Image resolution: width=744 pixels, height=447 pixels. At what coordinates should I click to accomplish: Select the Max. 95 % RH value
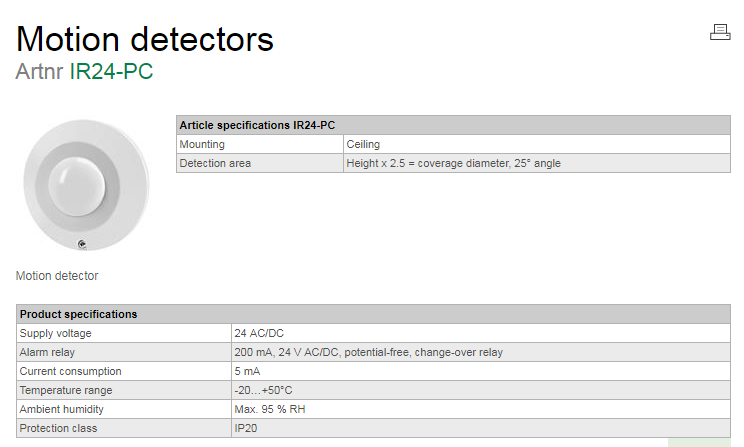pos(270,409)
